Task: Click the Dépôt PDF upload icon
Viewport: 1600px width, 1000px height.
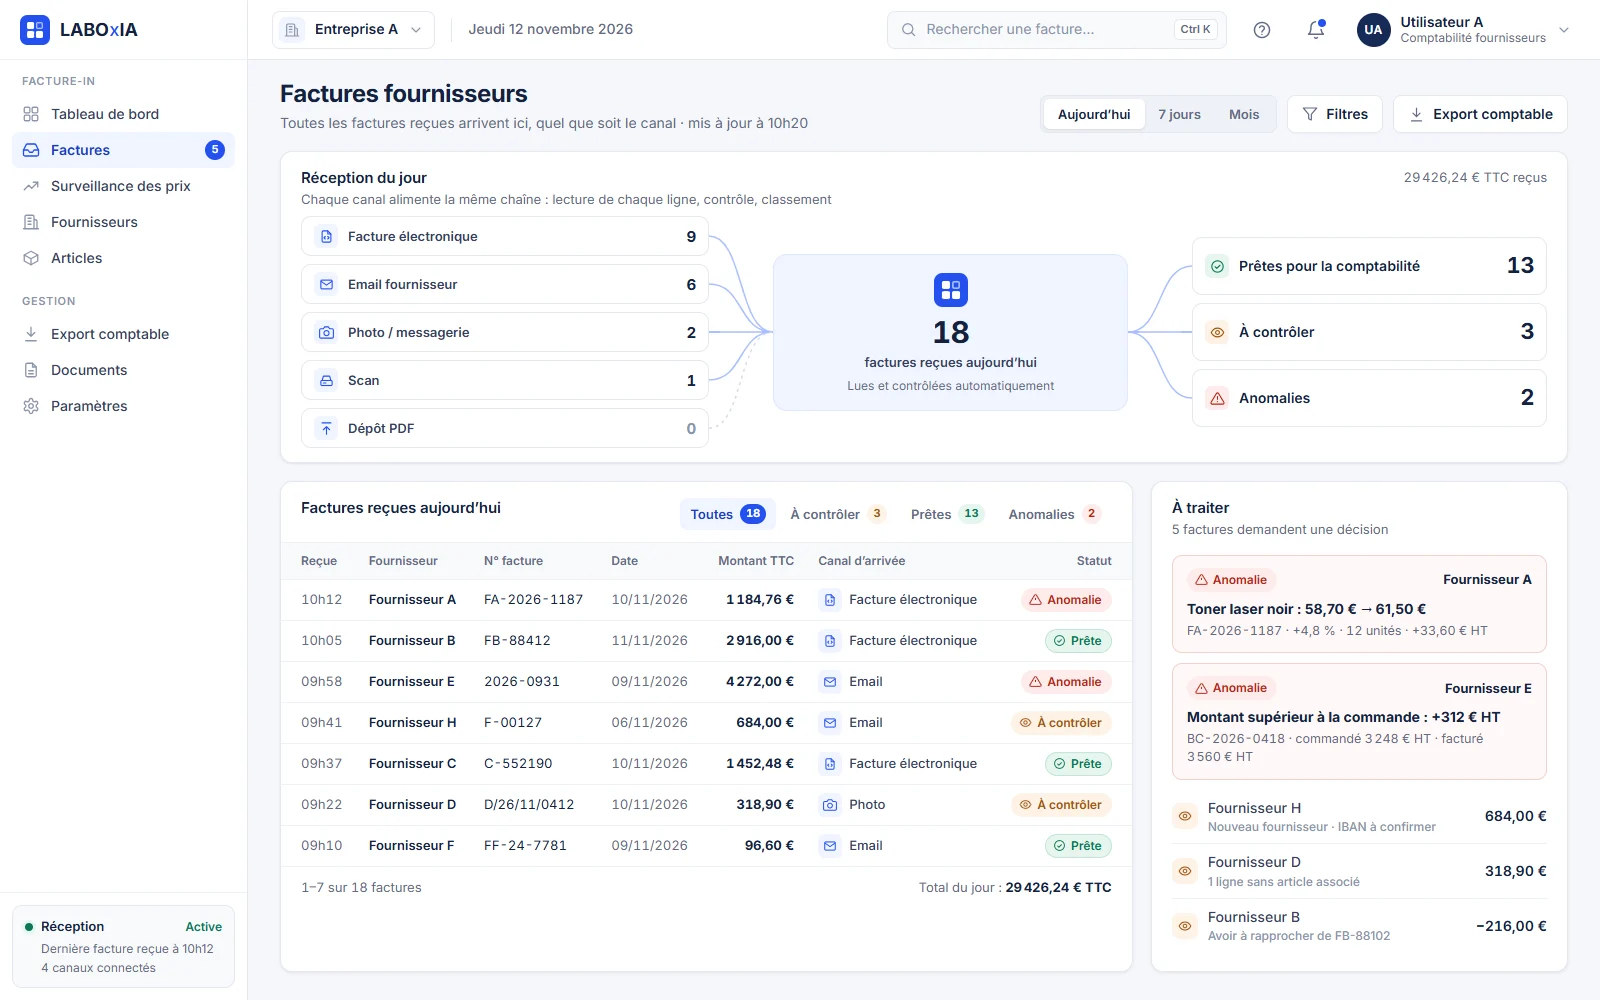Action: pos(326,429)
